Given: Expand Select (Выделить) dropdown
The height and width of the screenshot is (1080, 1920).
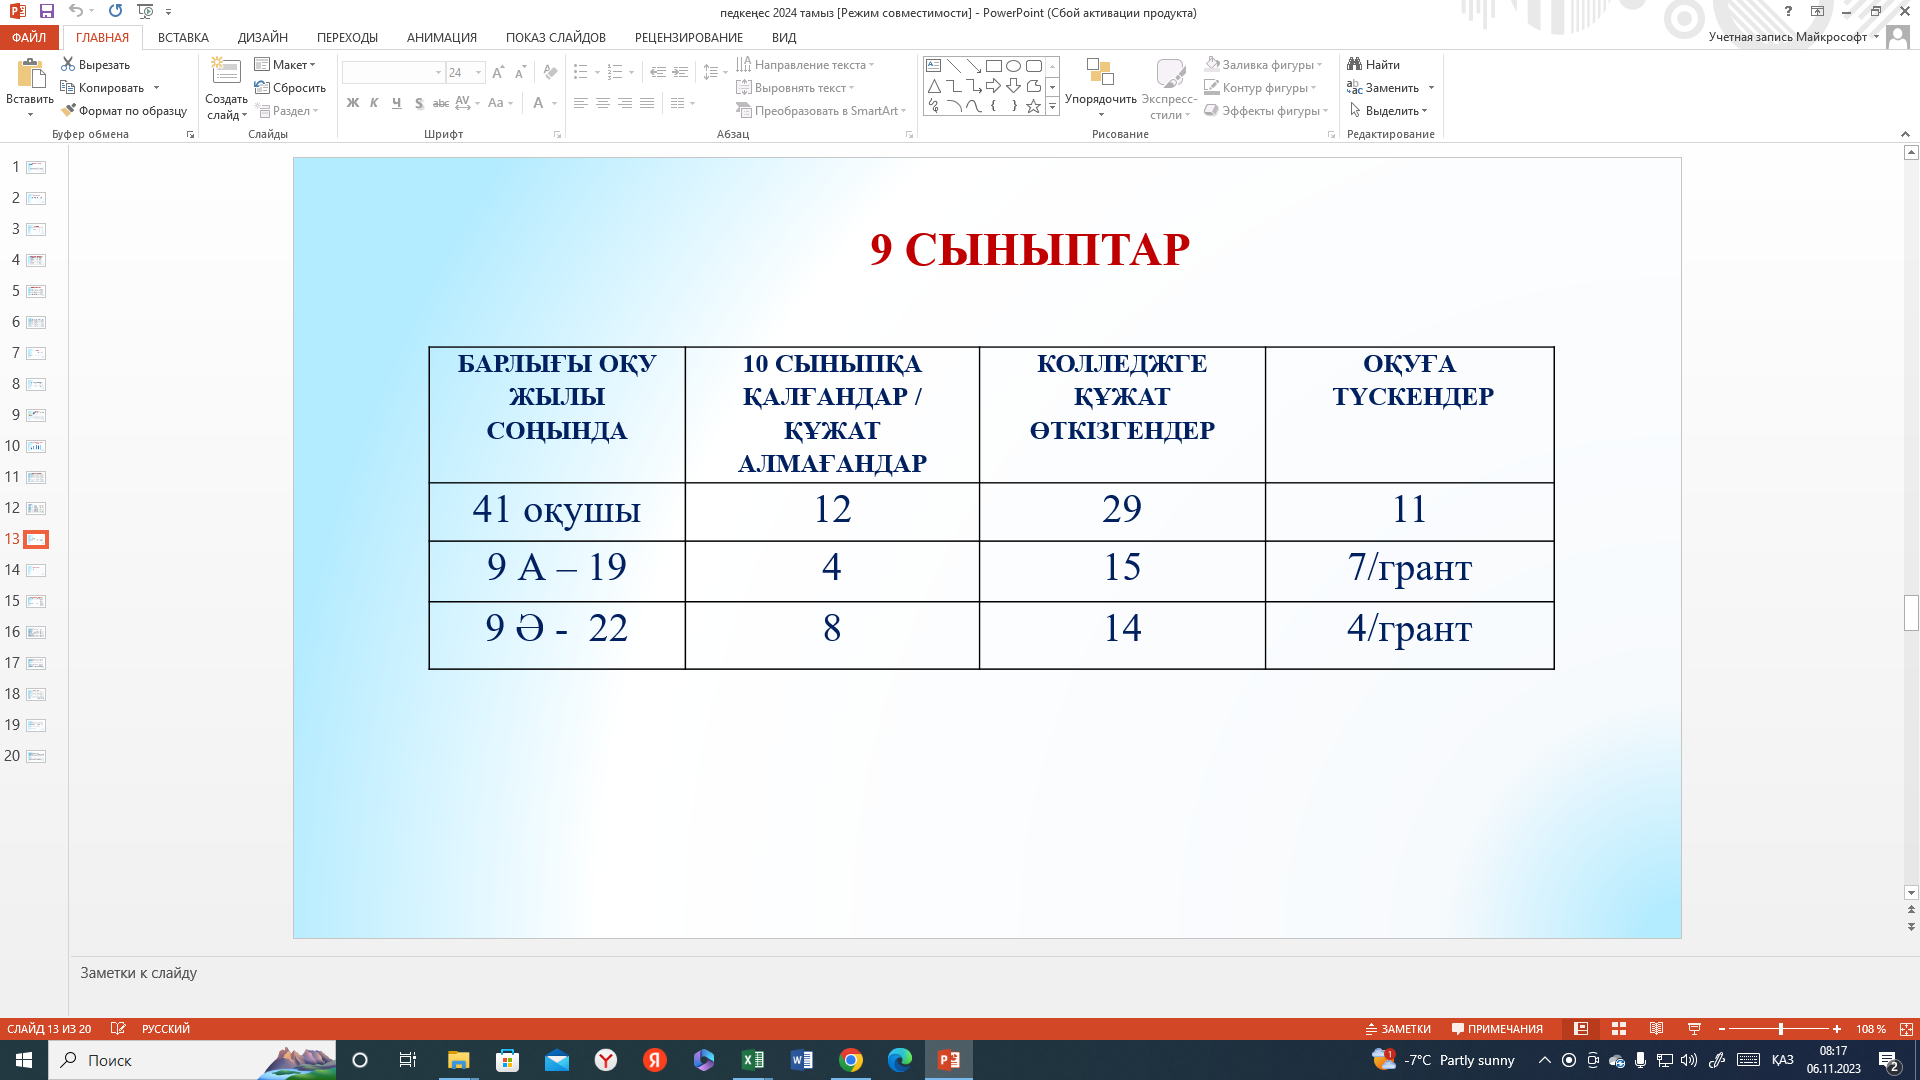Looking at the screenshot, I should click(1389, 111).
